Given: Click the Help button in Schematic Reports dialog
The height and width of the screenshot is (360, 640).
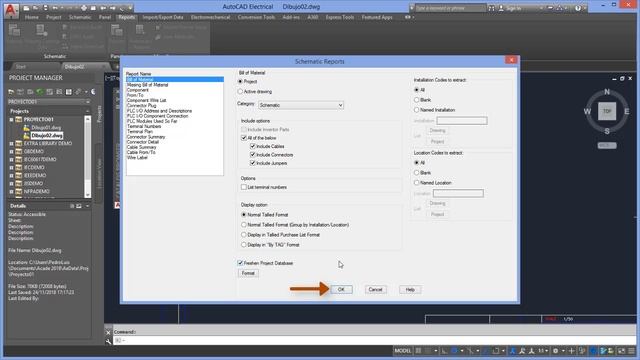Looking at the screenshot, I should pos(410,289).
